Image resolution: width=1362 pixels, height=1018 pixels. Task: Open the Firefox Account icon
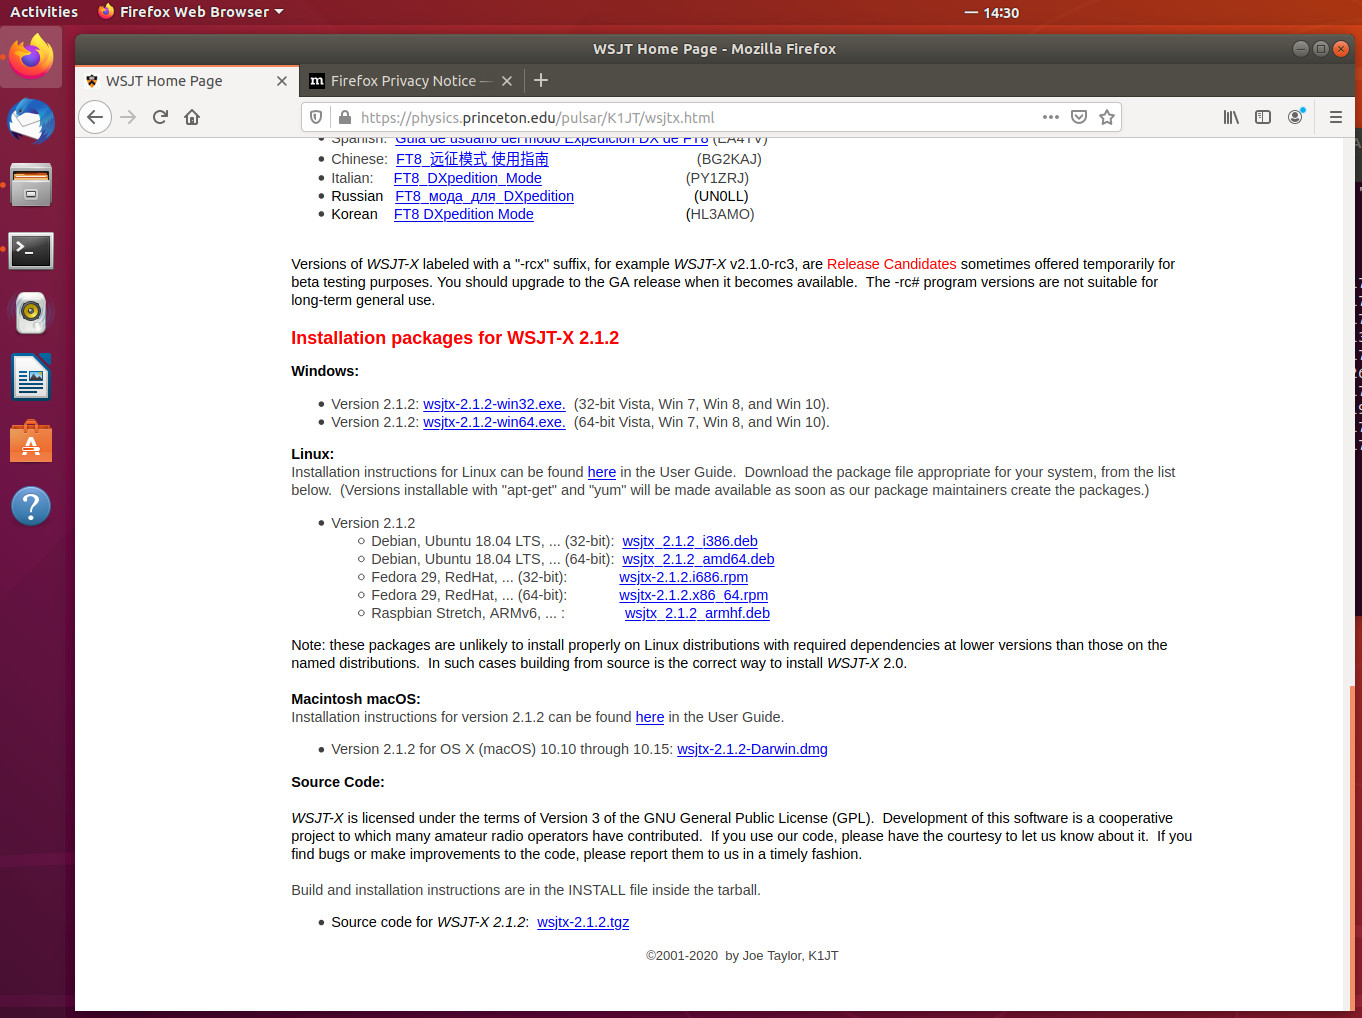click(1295, 117)
